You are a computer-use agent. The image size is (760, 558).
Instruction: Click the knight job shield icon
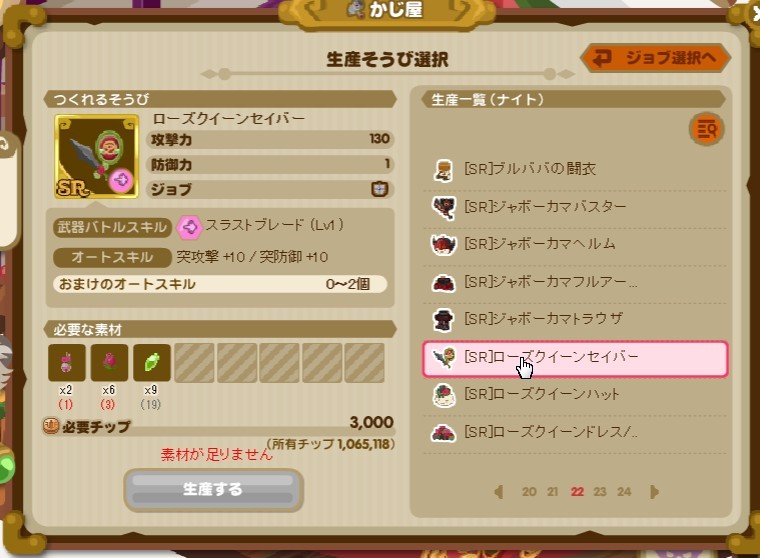click(x=379, y=189)
